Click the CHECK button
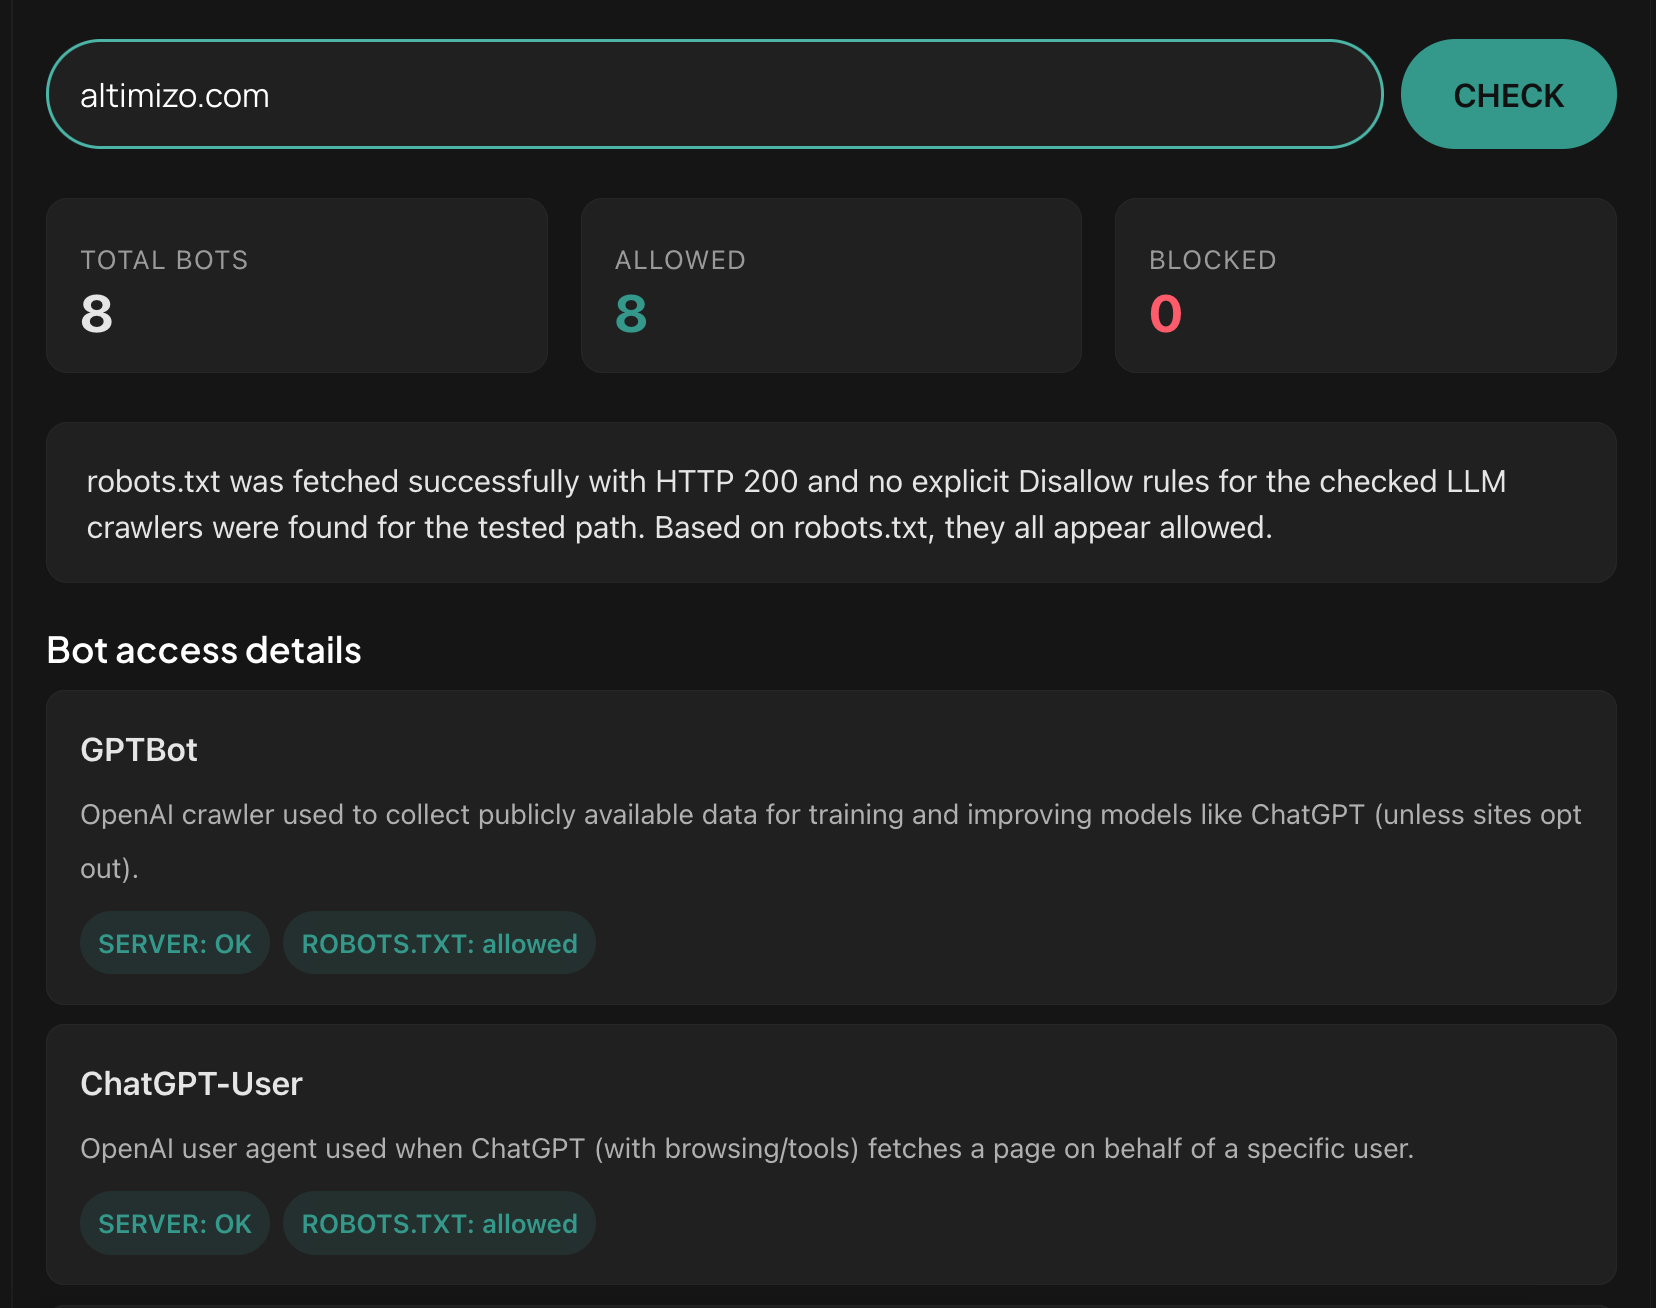The width and height of the screenshot is (1656, 1308). tap(1508, 94)
